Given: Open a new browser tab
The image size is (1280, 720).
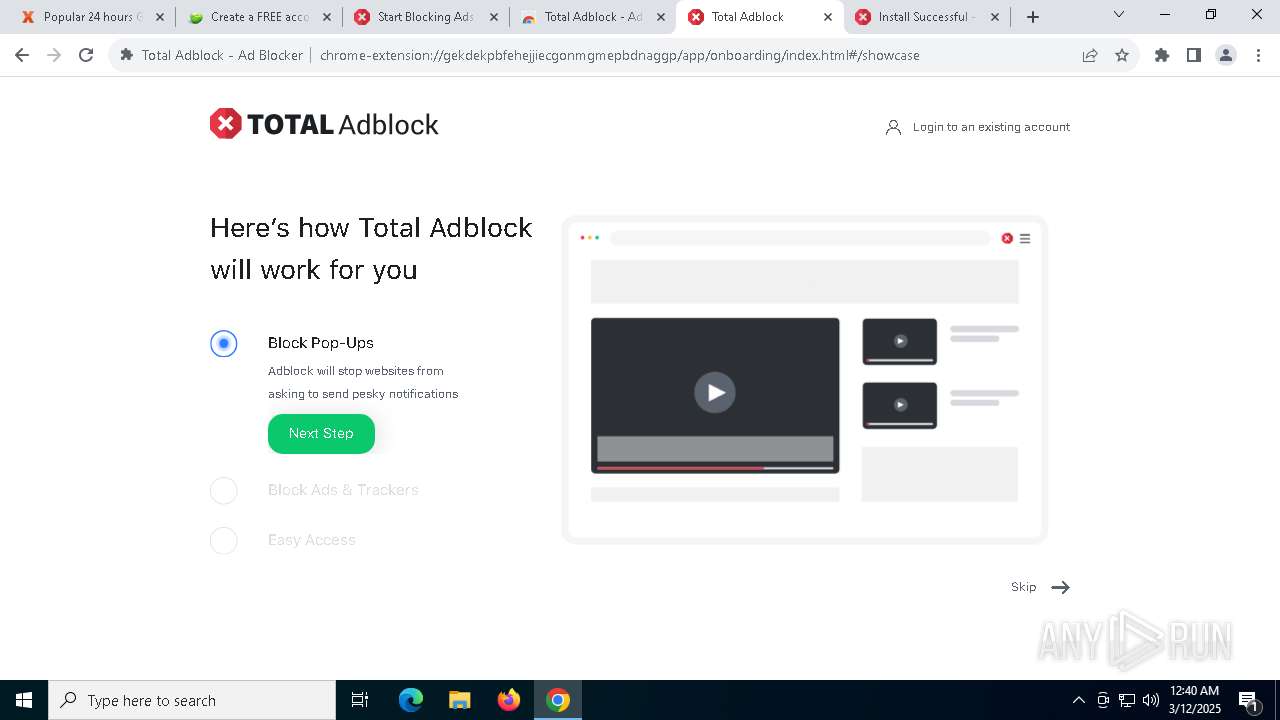Looking at the screenshot, I should pyautogui.click(x=1033, y=17).
